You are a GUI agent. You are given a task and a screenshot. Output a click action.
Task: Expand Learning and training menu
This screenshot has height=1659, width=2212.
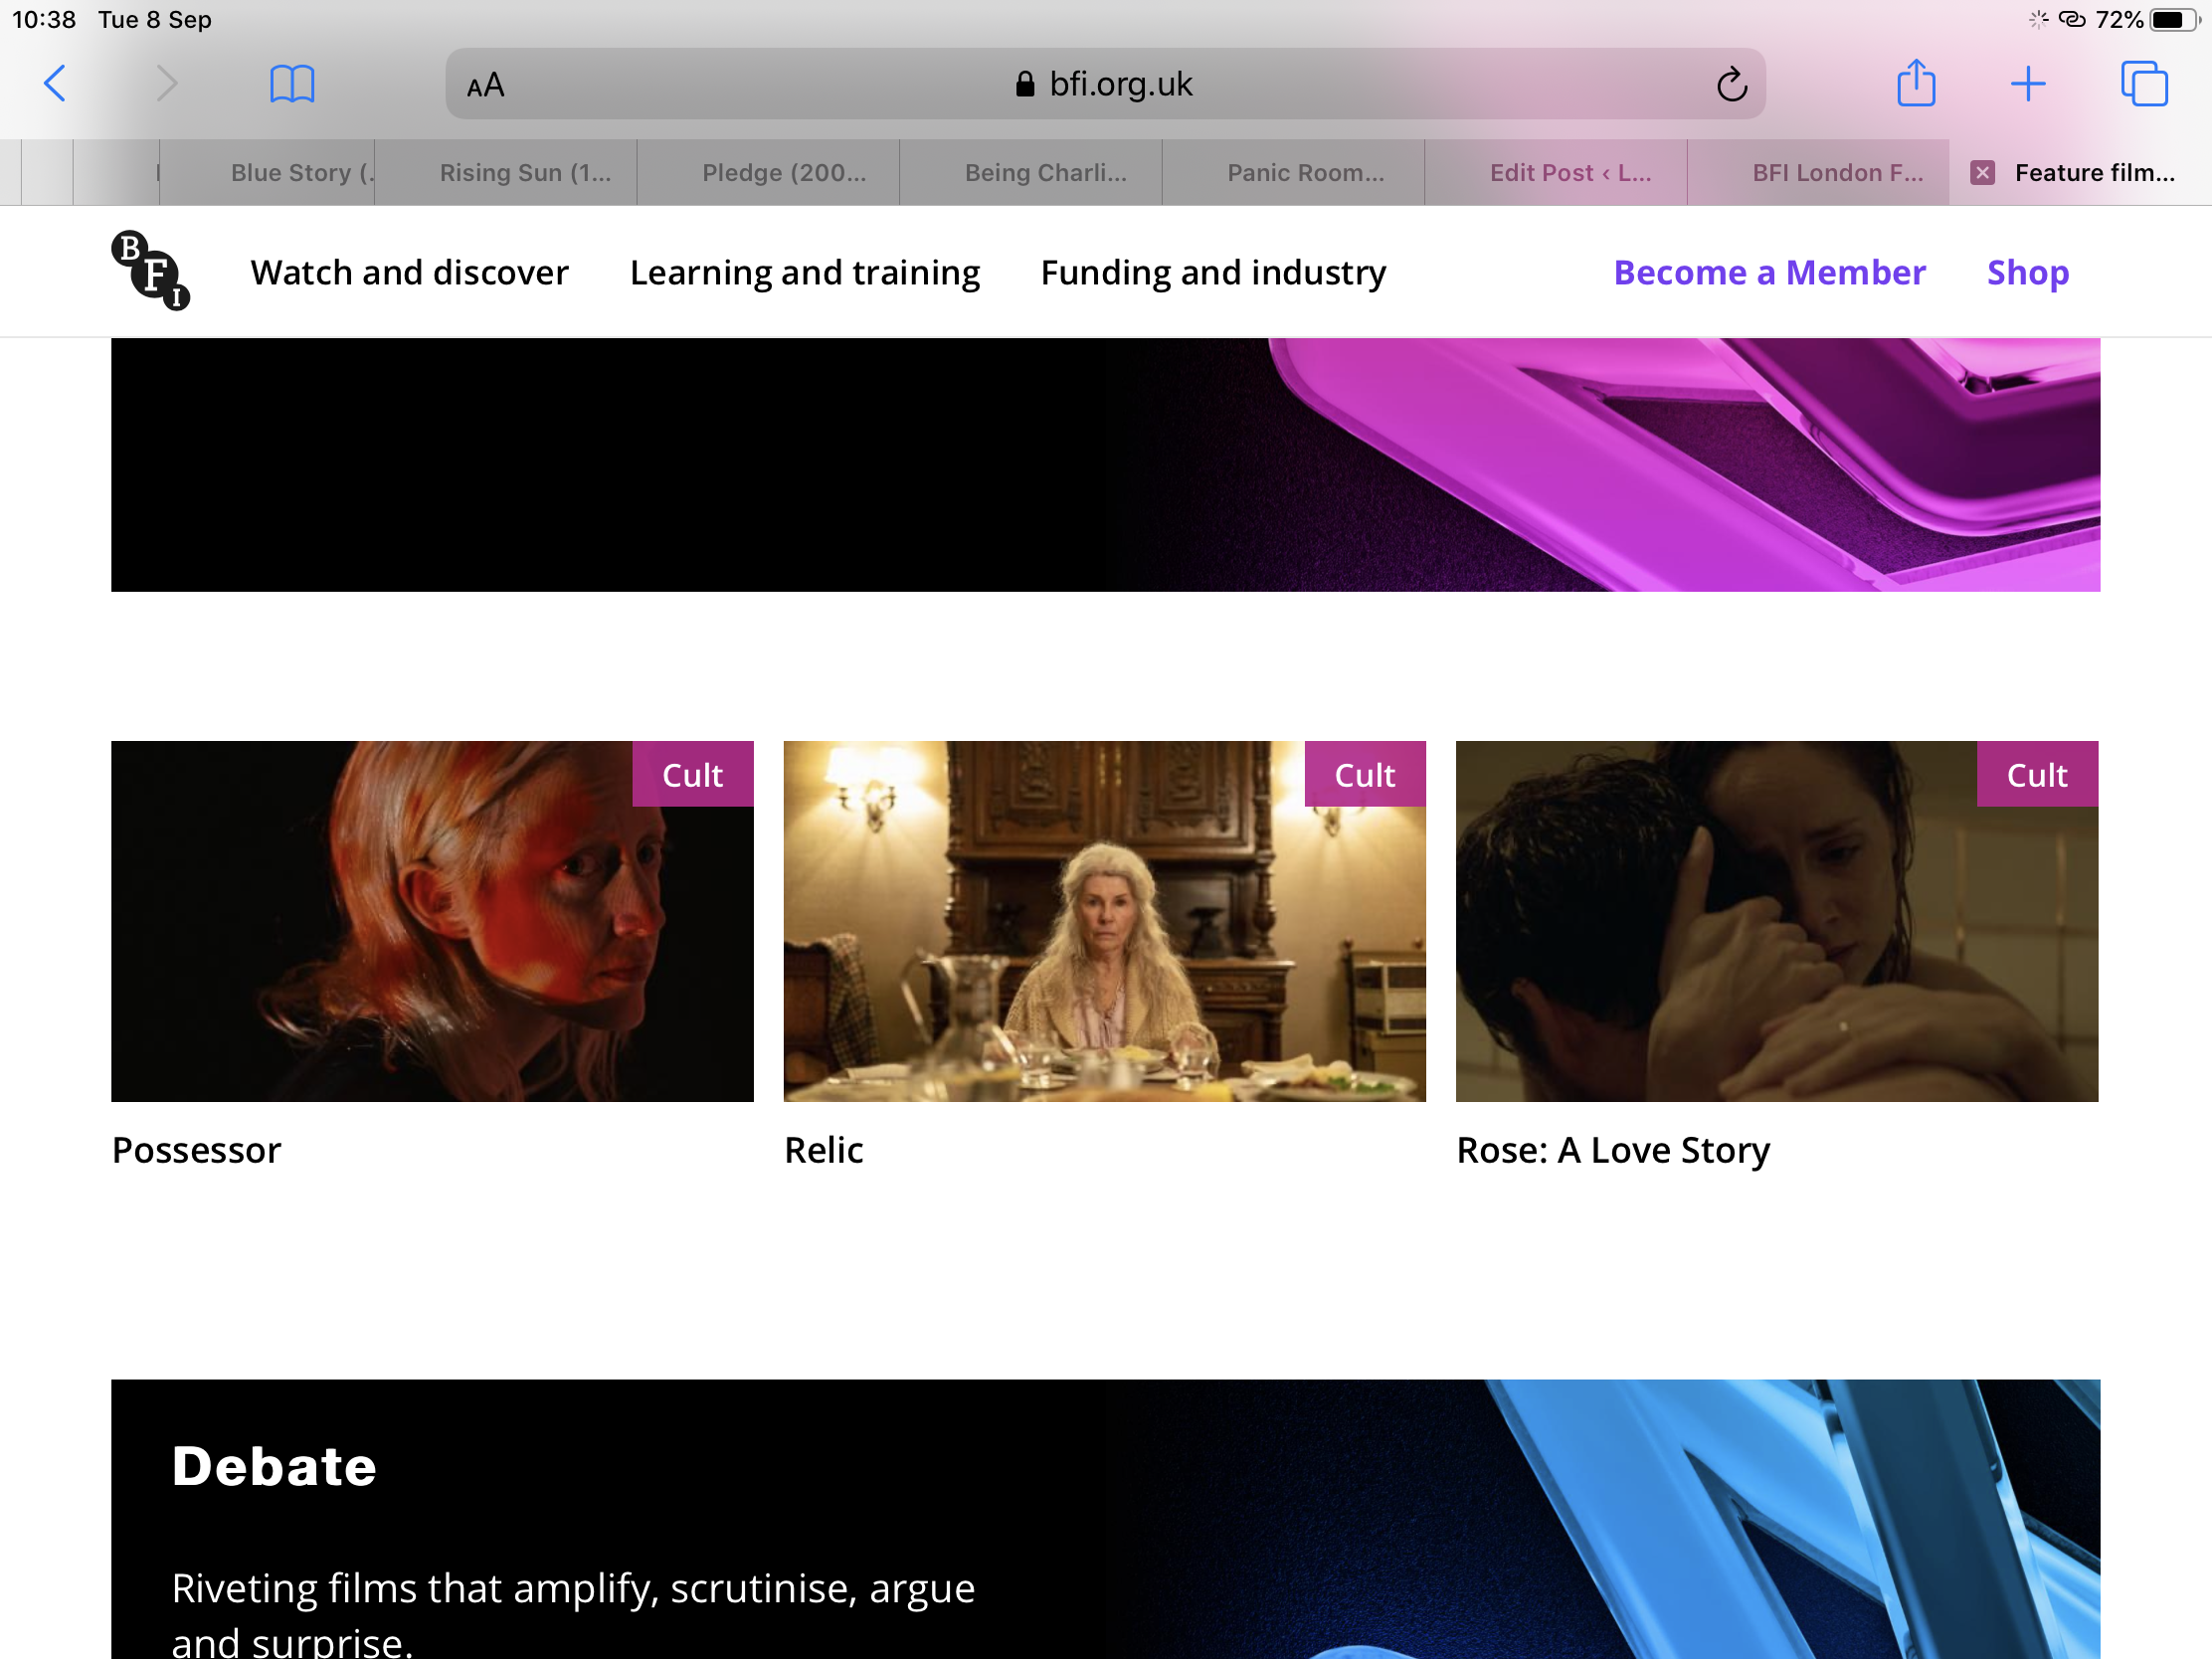pyautogui.click(x=804, y=273)
